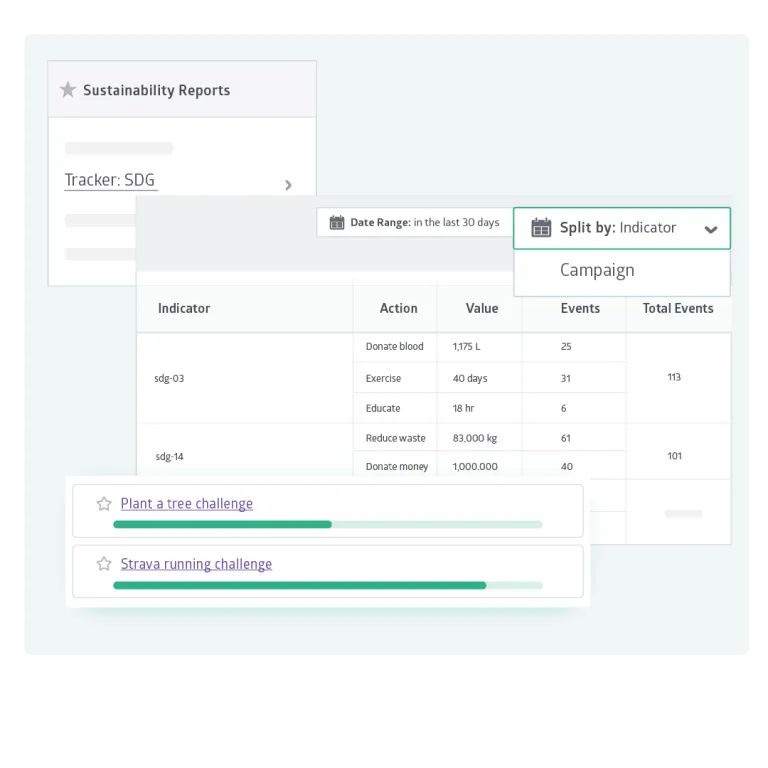Screen dimensions: 768x768
Task: Select Campaign from the Split by menu
Action: click(x=597, y=270)
